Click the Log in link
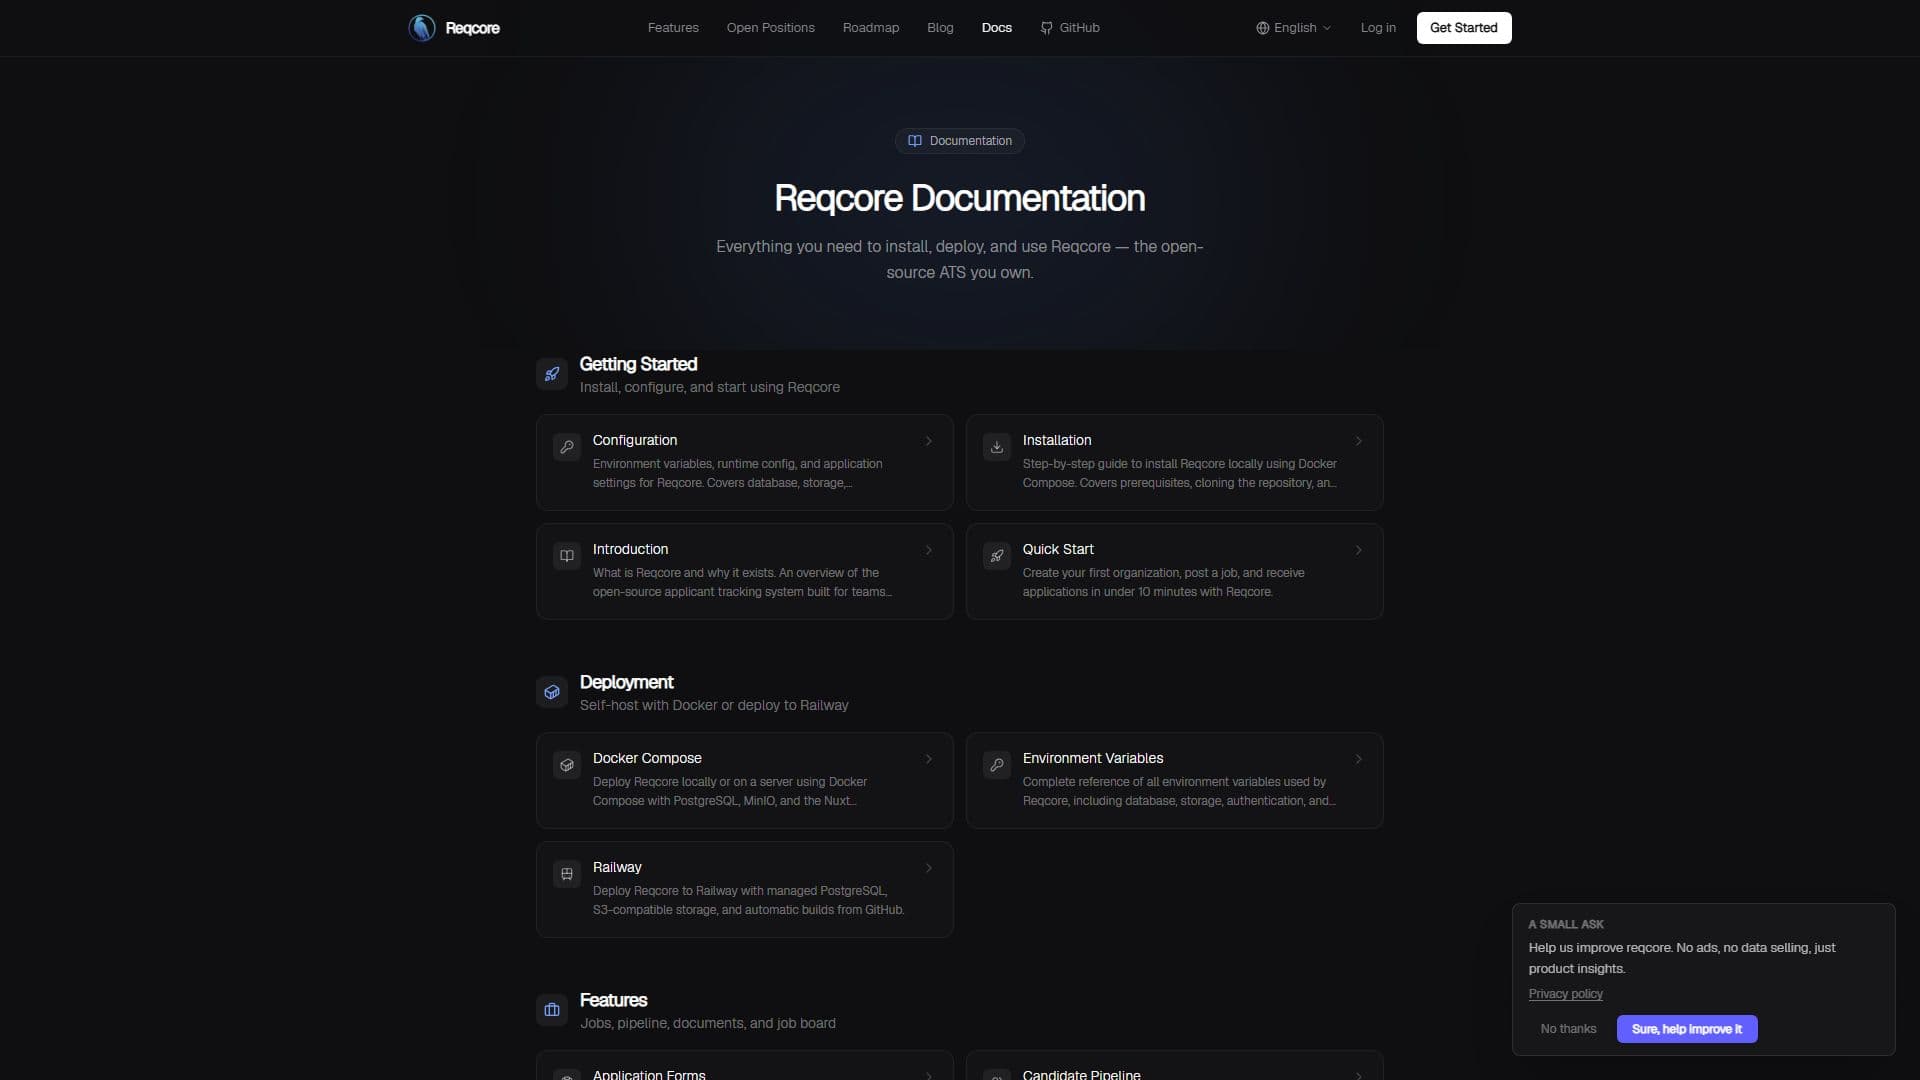 (x=1378, y=28)
